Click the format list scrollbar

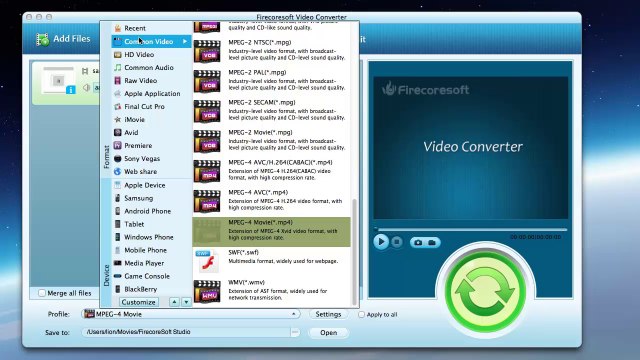354,251
